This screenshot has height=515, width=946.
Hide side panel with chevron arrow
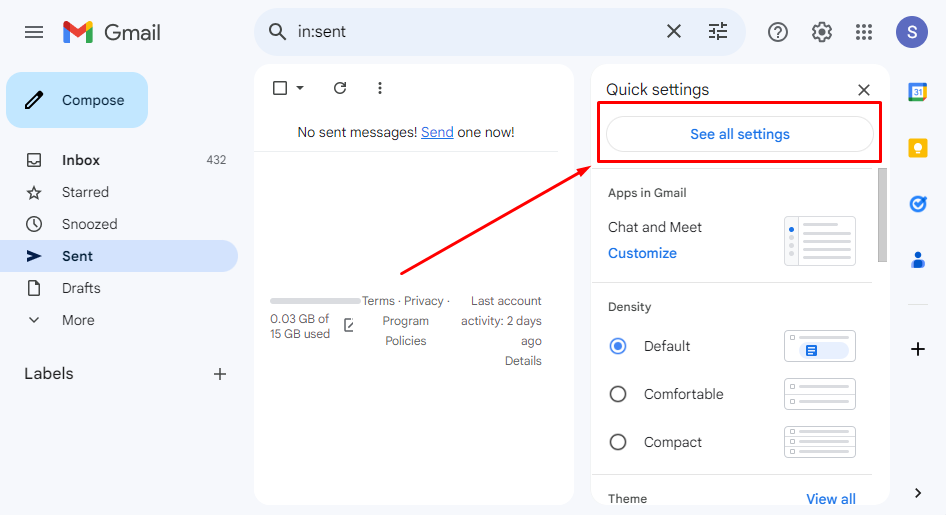(x=918, y=493)
